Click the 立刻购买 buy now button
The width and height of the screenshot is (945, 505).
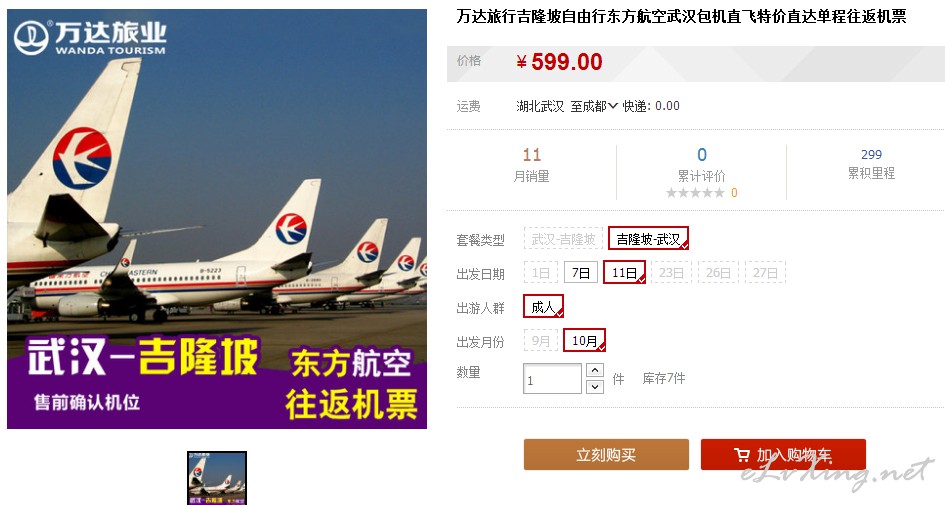[606, 454]
